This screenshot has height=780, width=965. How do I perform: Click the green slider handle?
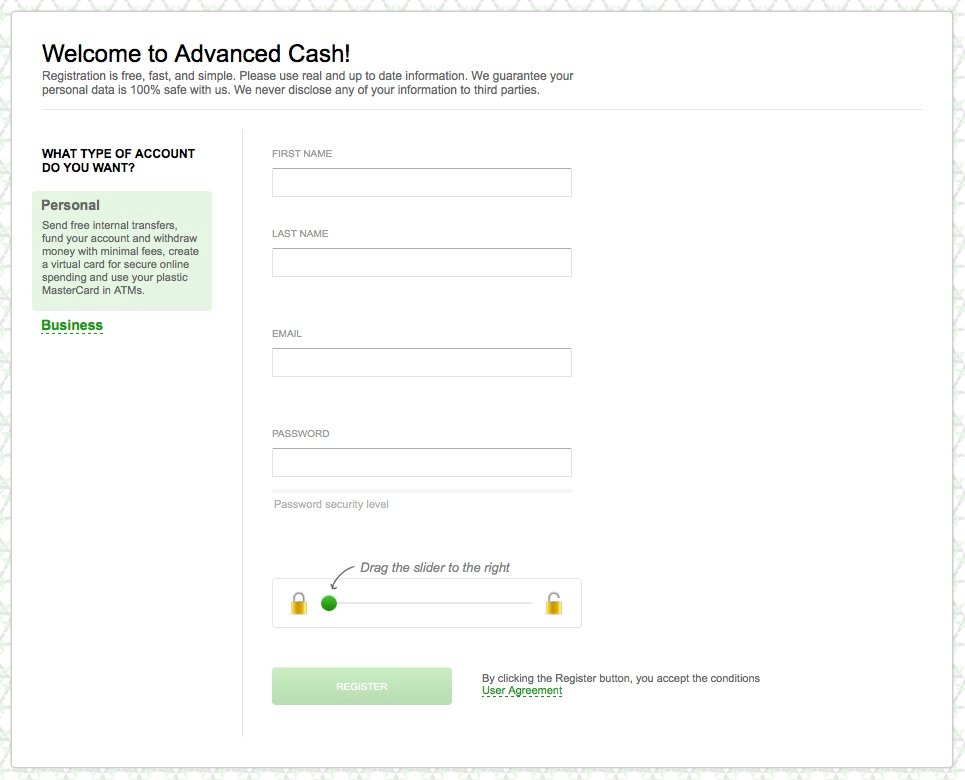point(329,603)
